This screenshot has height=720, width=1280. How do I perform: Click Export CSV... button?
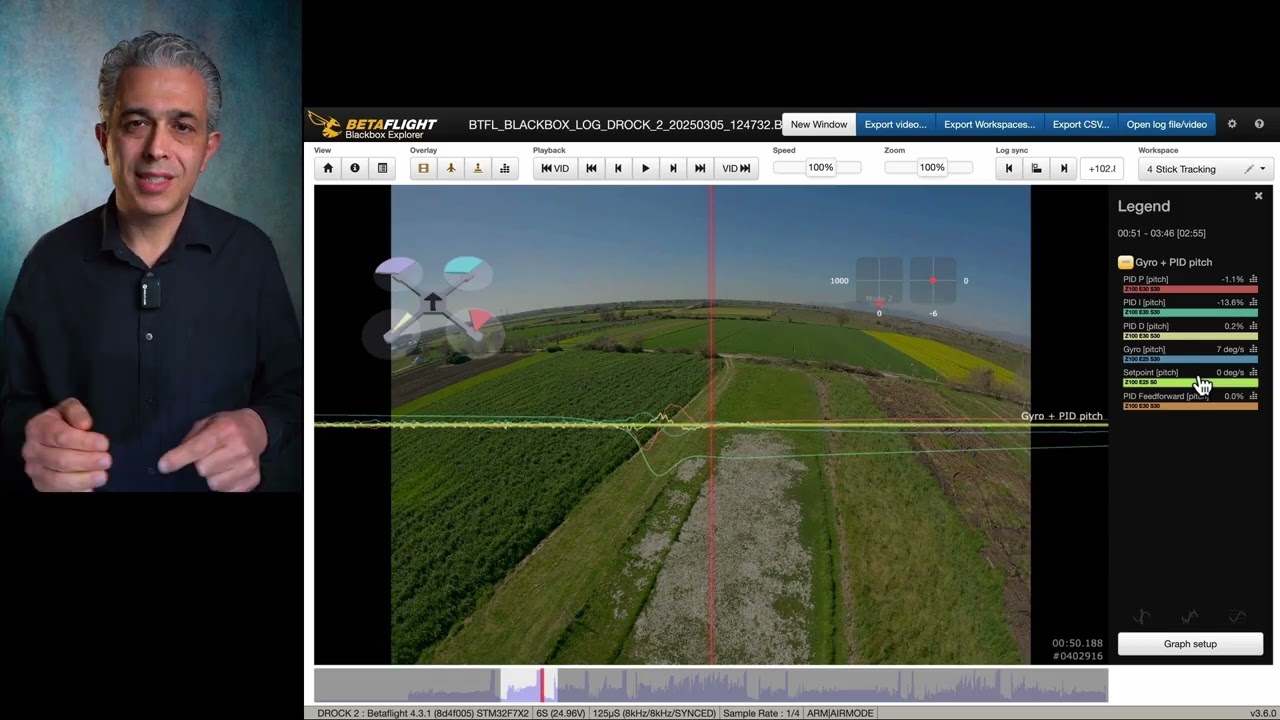[x=1080, y=124]
